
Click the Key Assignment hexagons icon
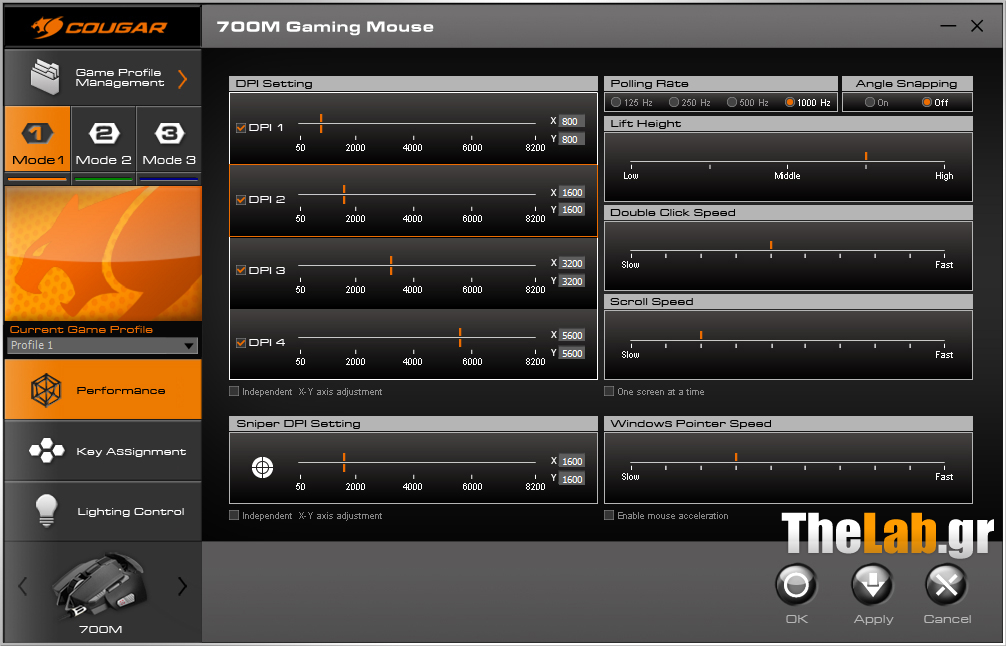click(46, 450)
